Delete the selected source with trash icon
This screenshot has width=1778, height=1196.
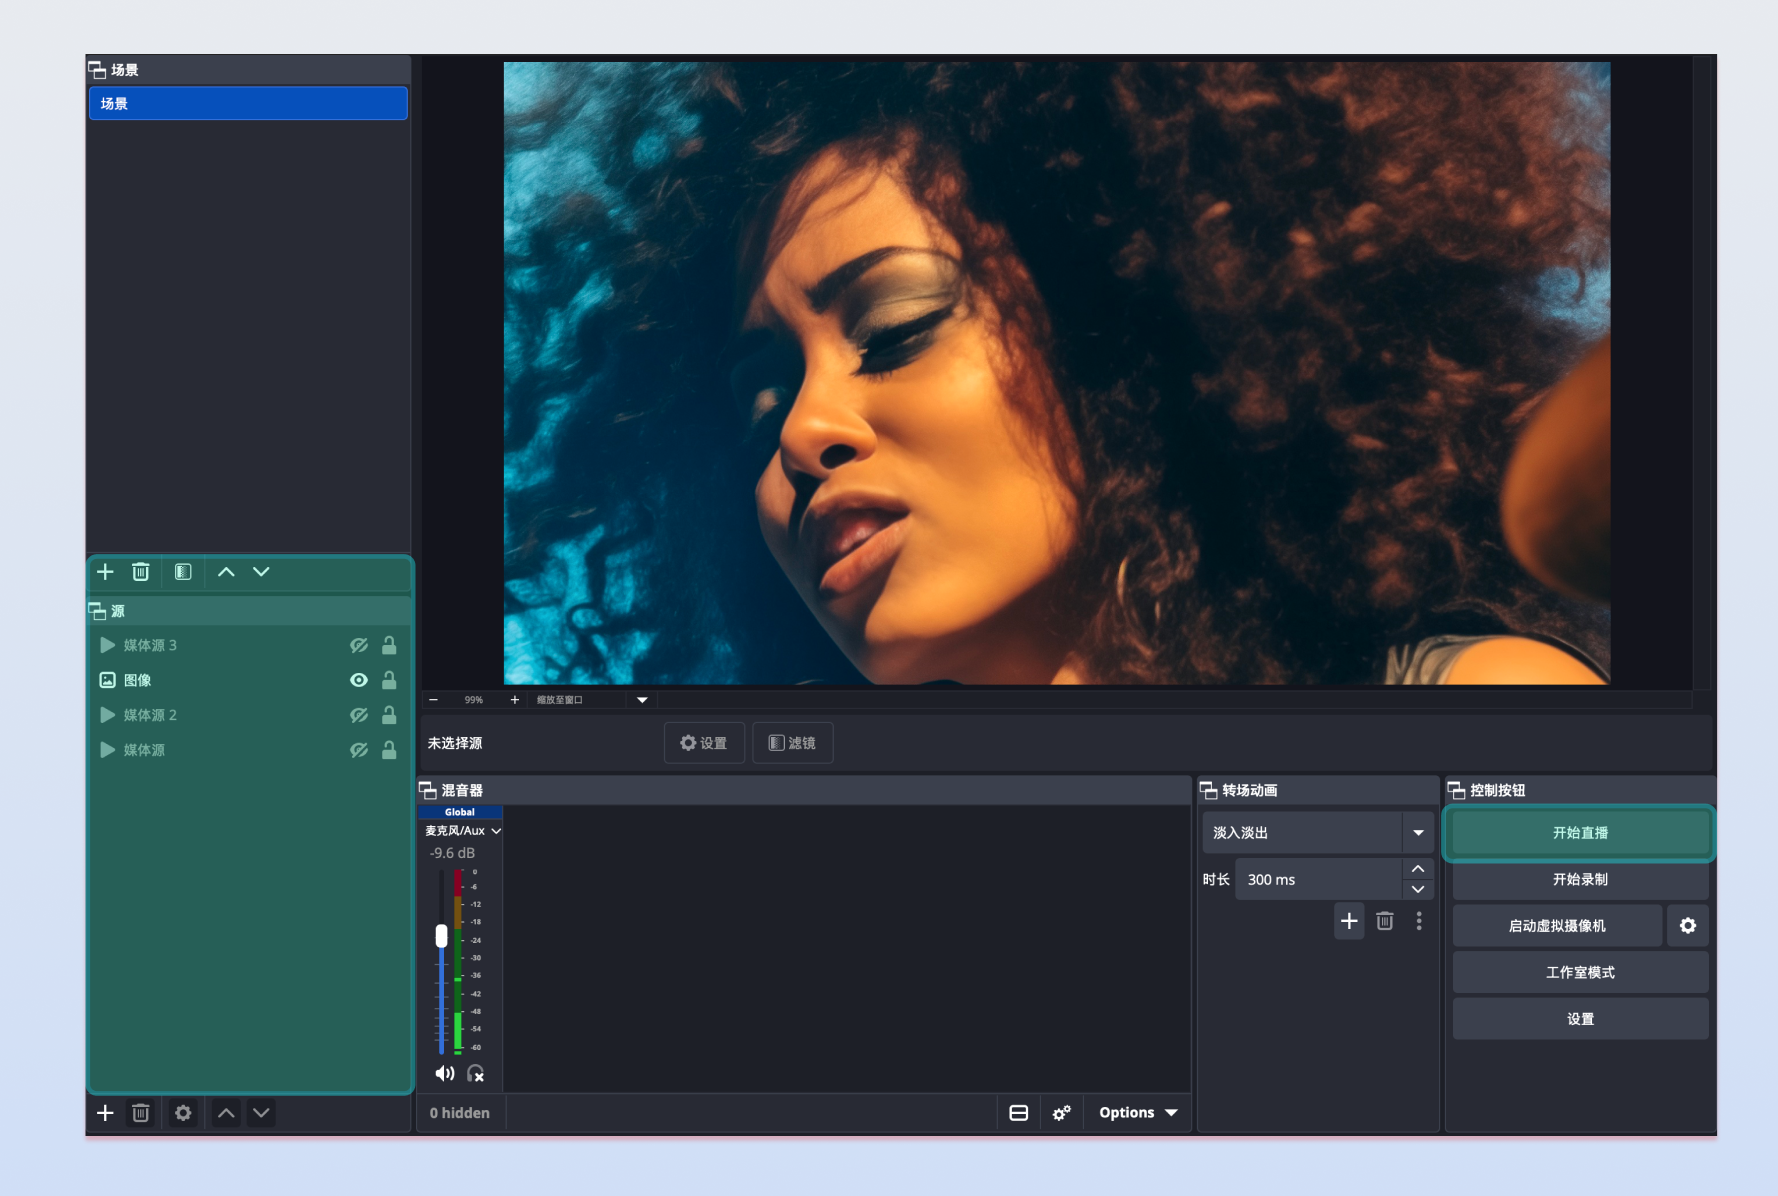pyautogui.click(x=141, y=1113)
